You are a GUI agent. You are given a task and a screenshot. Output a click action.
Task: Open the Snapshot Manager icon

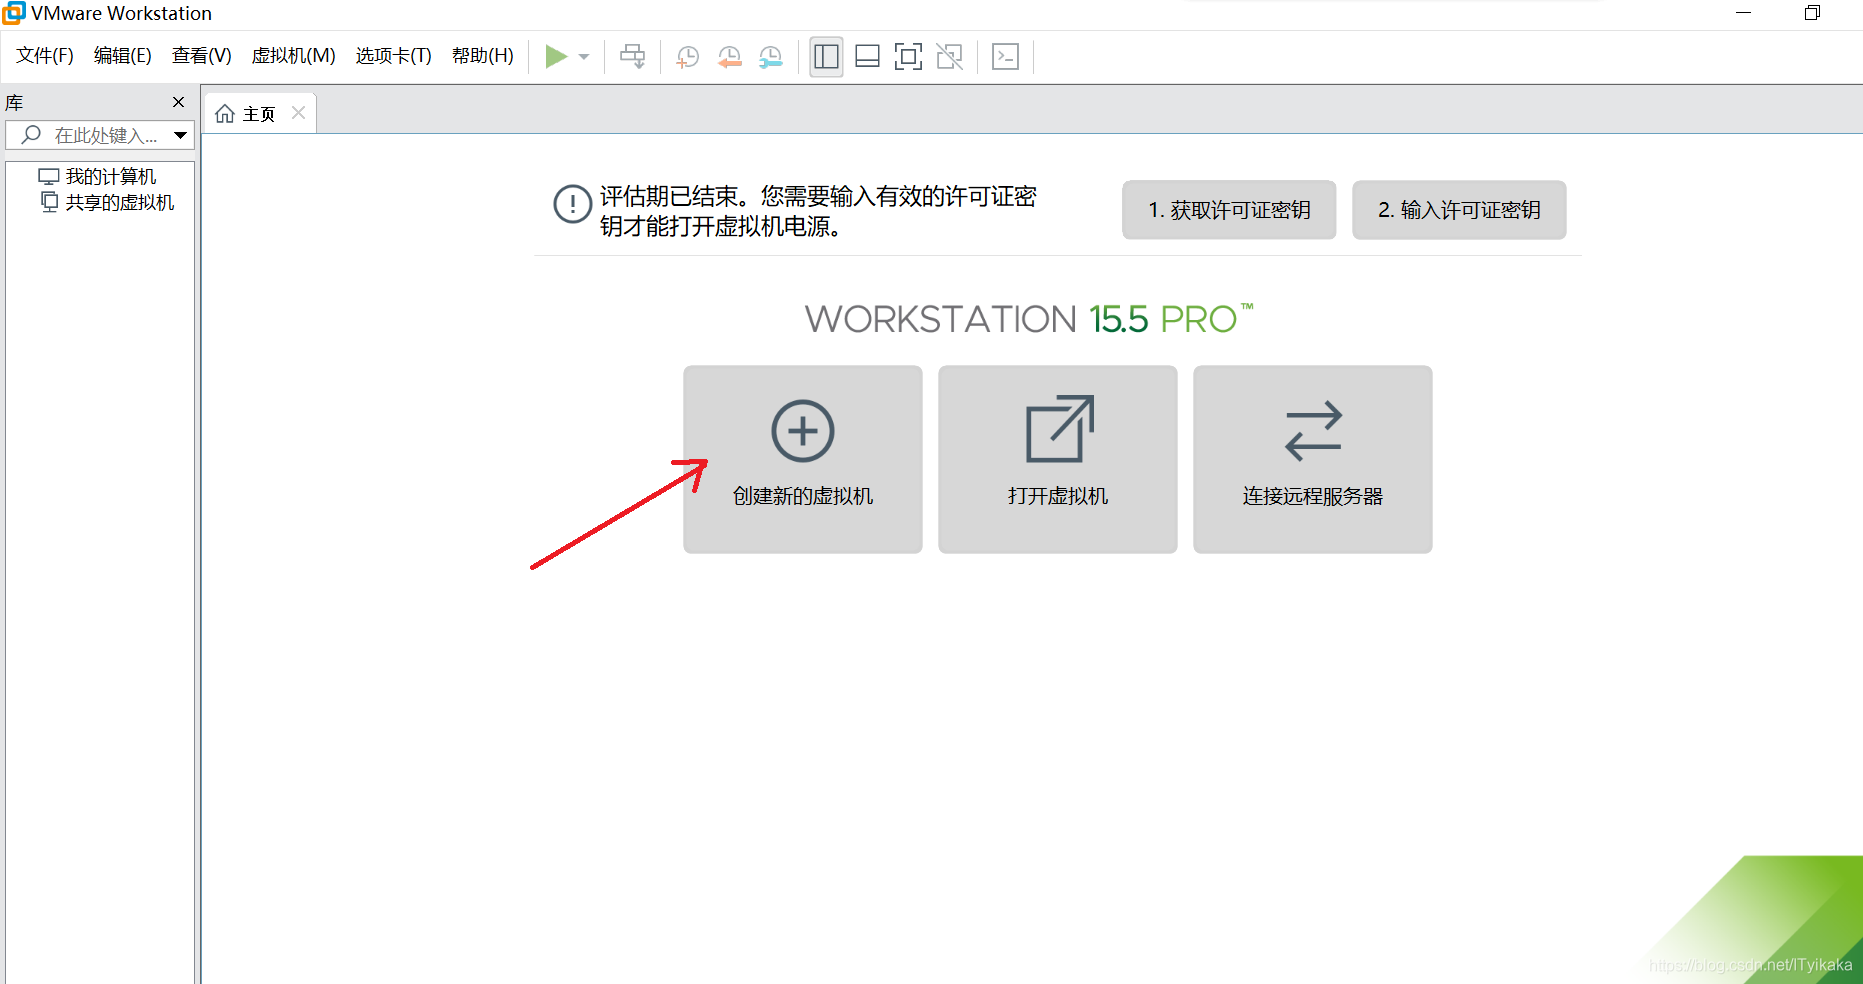pos(771,57)
